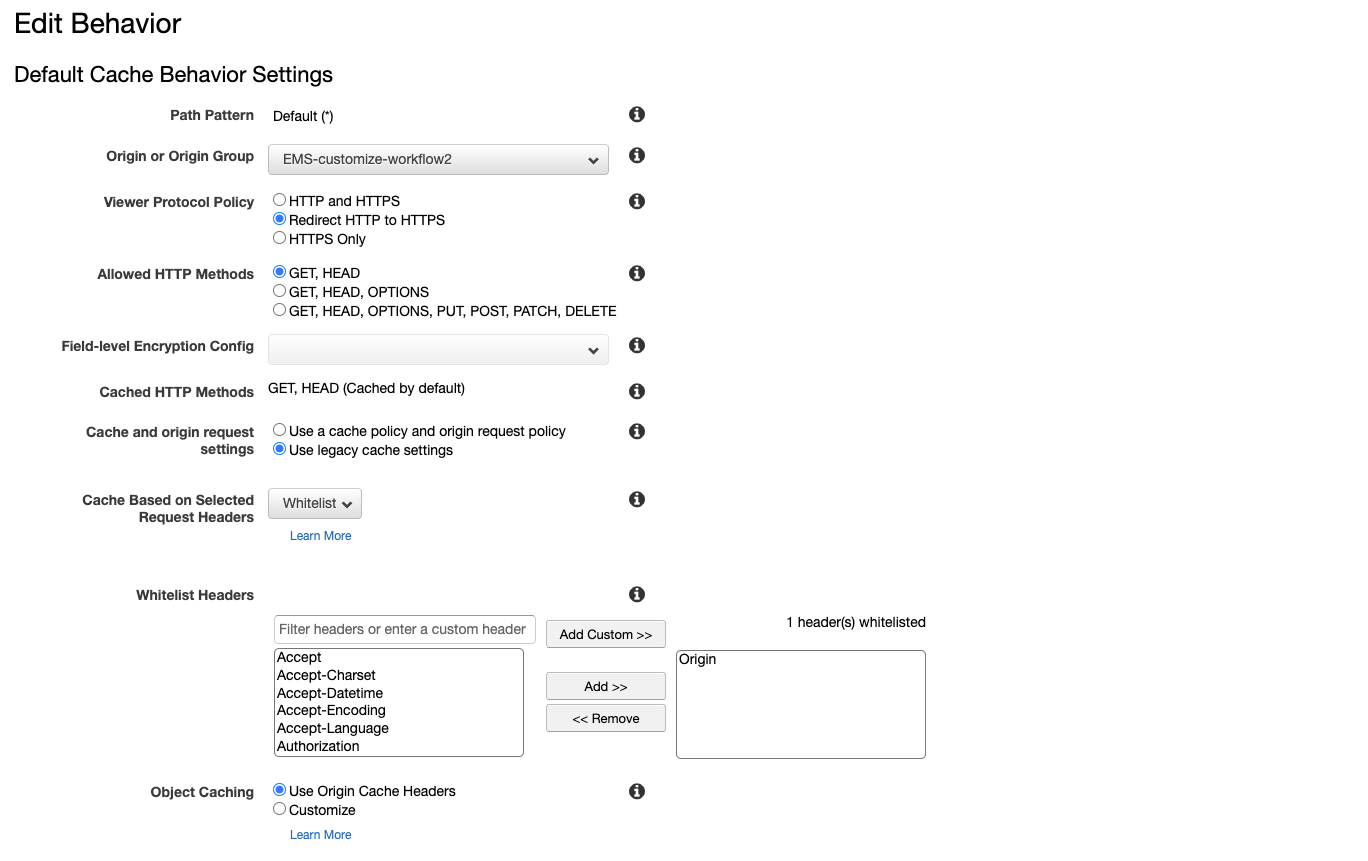Click the Origin or Origin Group info icon
Viewport: 1368px width, 861px height.
click(x=636, y=155)
